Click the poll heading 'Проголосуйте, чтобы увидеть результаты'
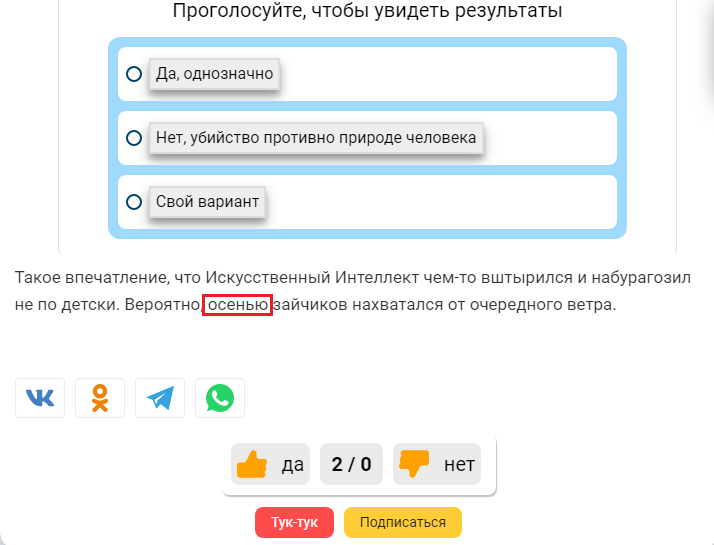Screen dimensions: 714x545 click(367, 11)
